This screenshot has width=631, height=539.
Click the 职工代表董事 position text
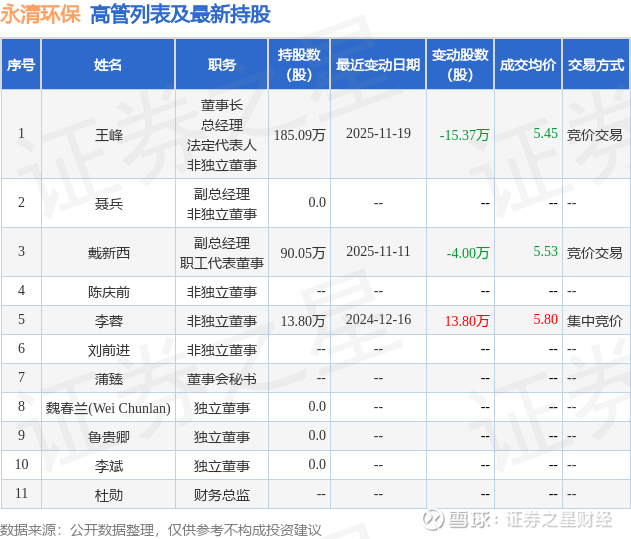click(x=222, y=263)
